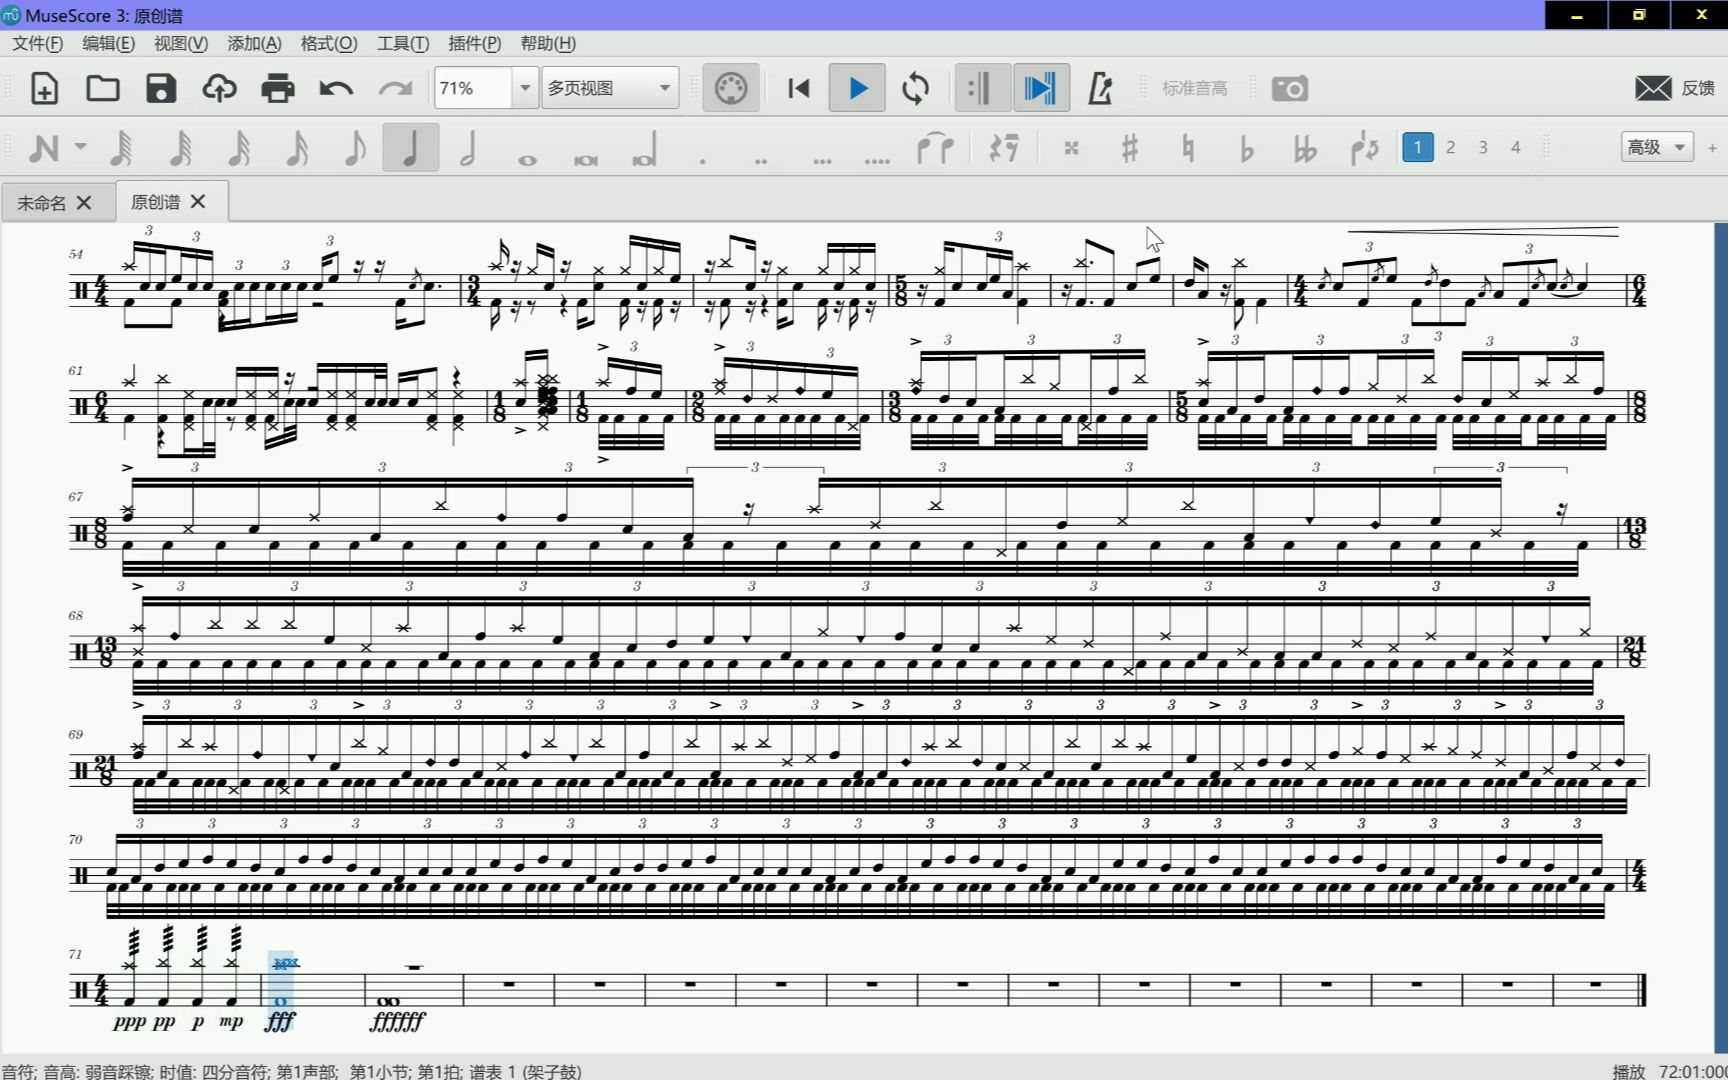The width and height of the screenshot is (1728, 1080).
Task: Select the half note duration
Action: pyautogui.click(x=468, y=148)
